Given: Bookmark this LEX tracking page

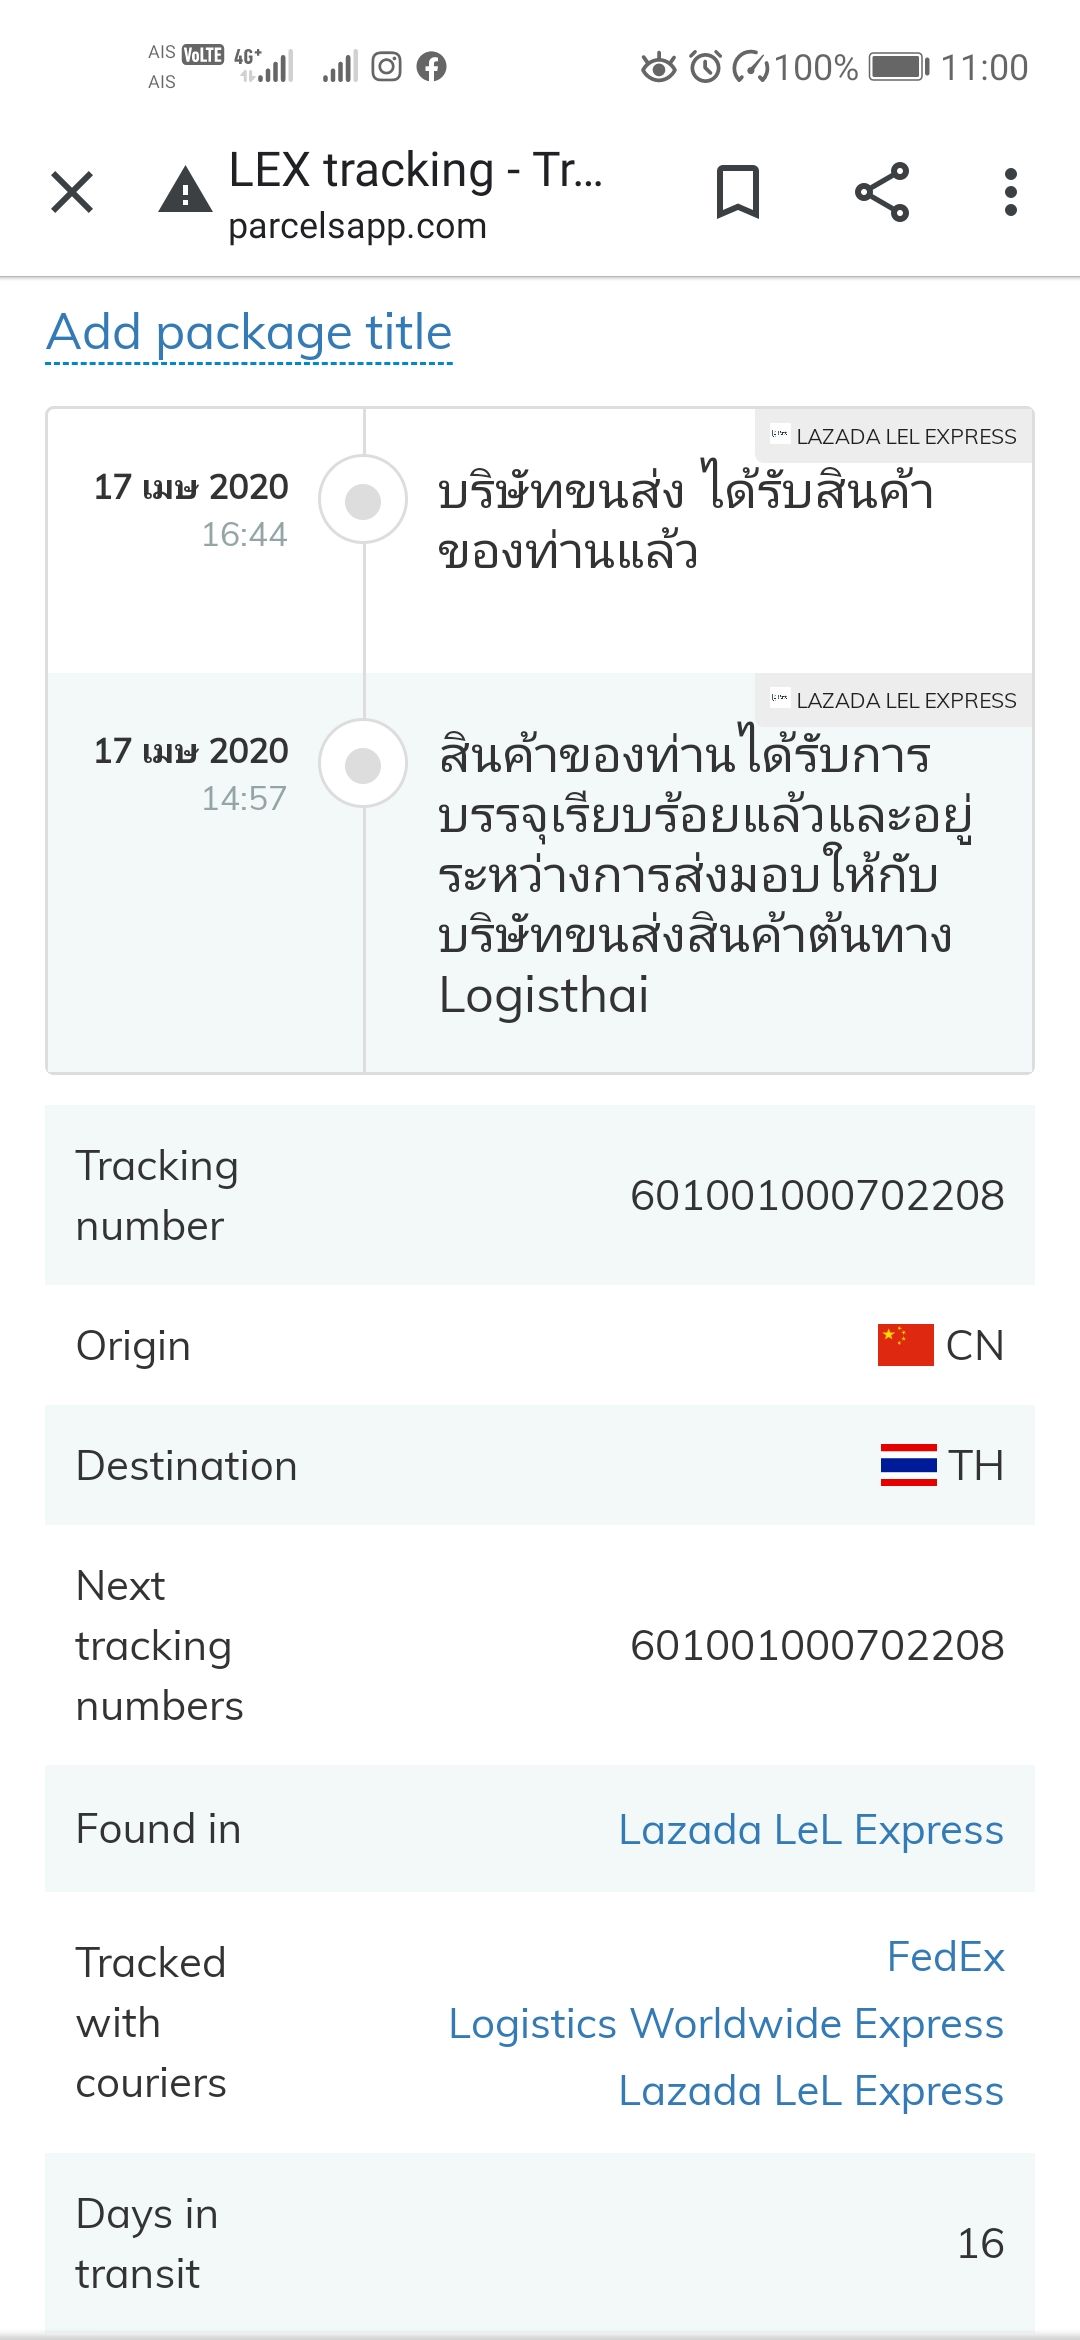Looking at the screenshot, I should click(x=738, y=192).
